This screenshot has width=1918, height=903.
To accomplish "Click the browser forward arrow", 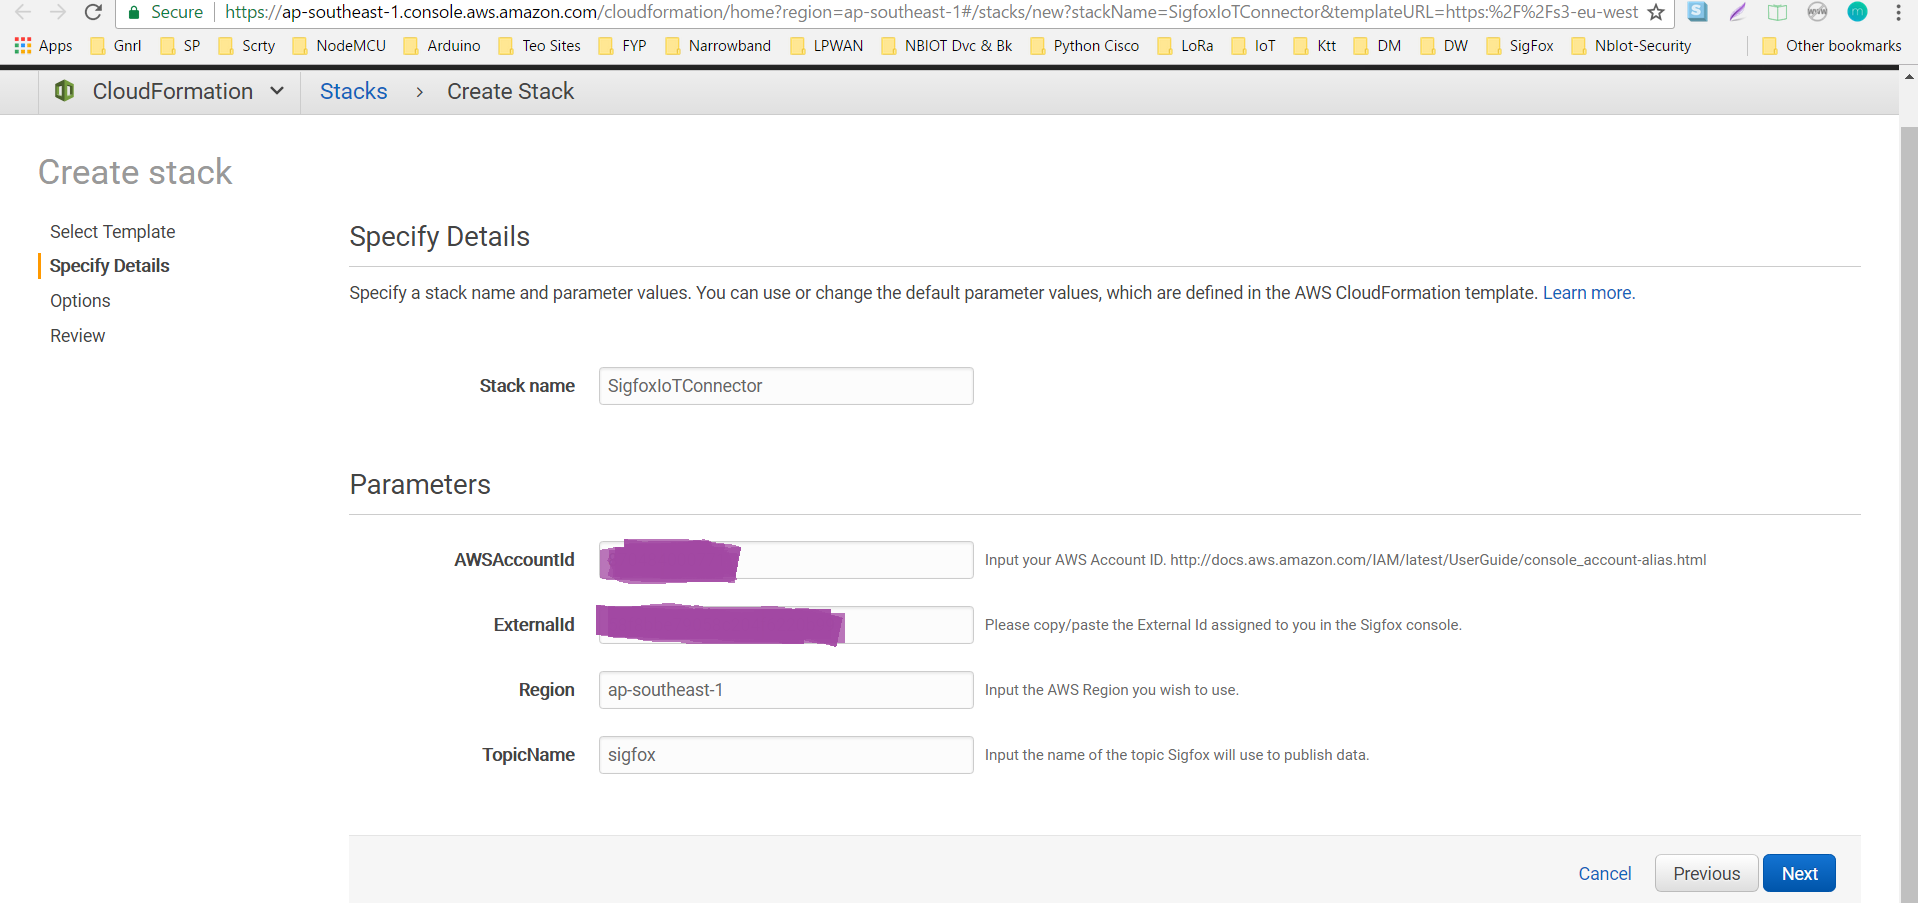I will click(58, 12).
